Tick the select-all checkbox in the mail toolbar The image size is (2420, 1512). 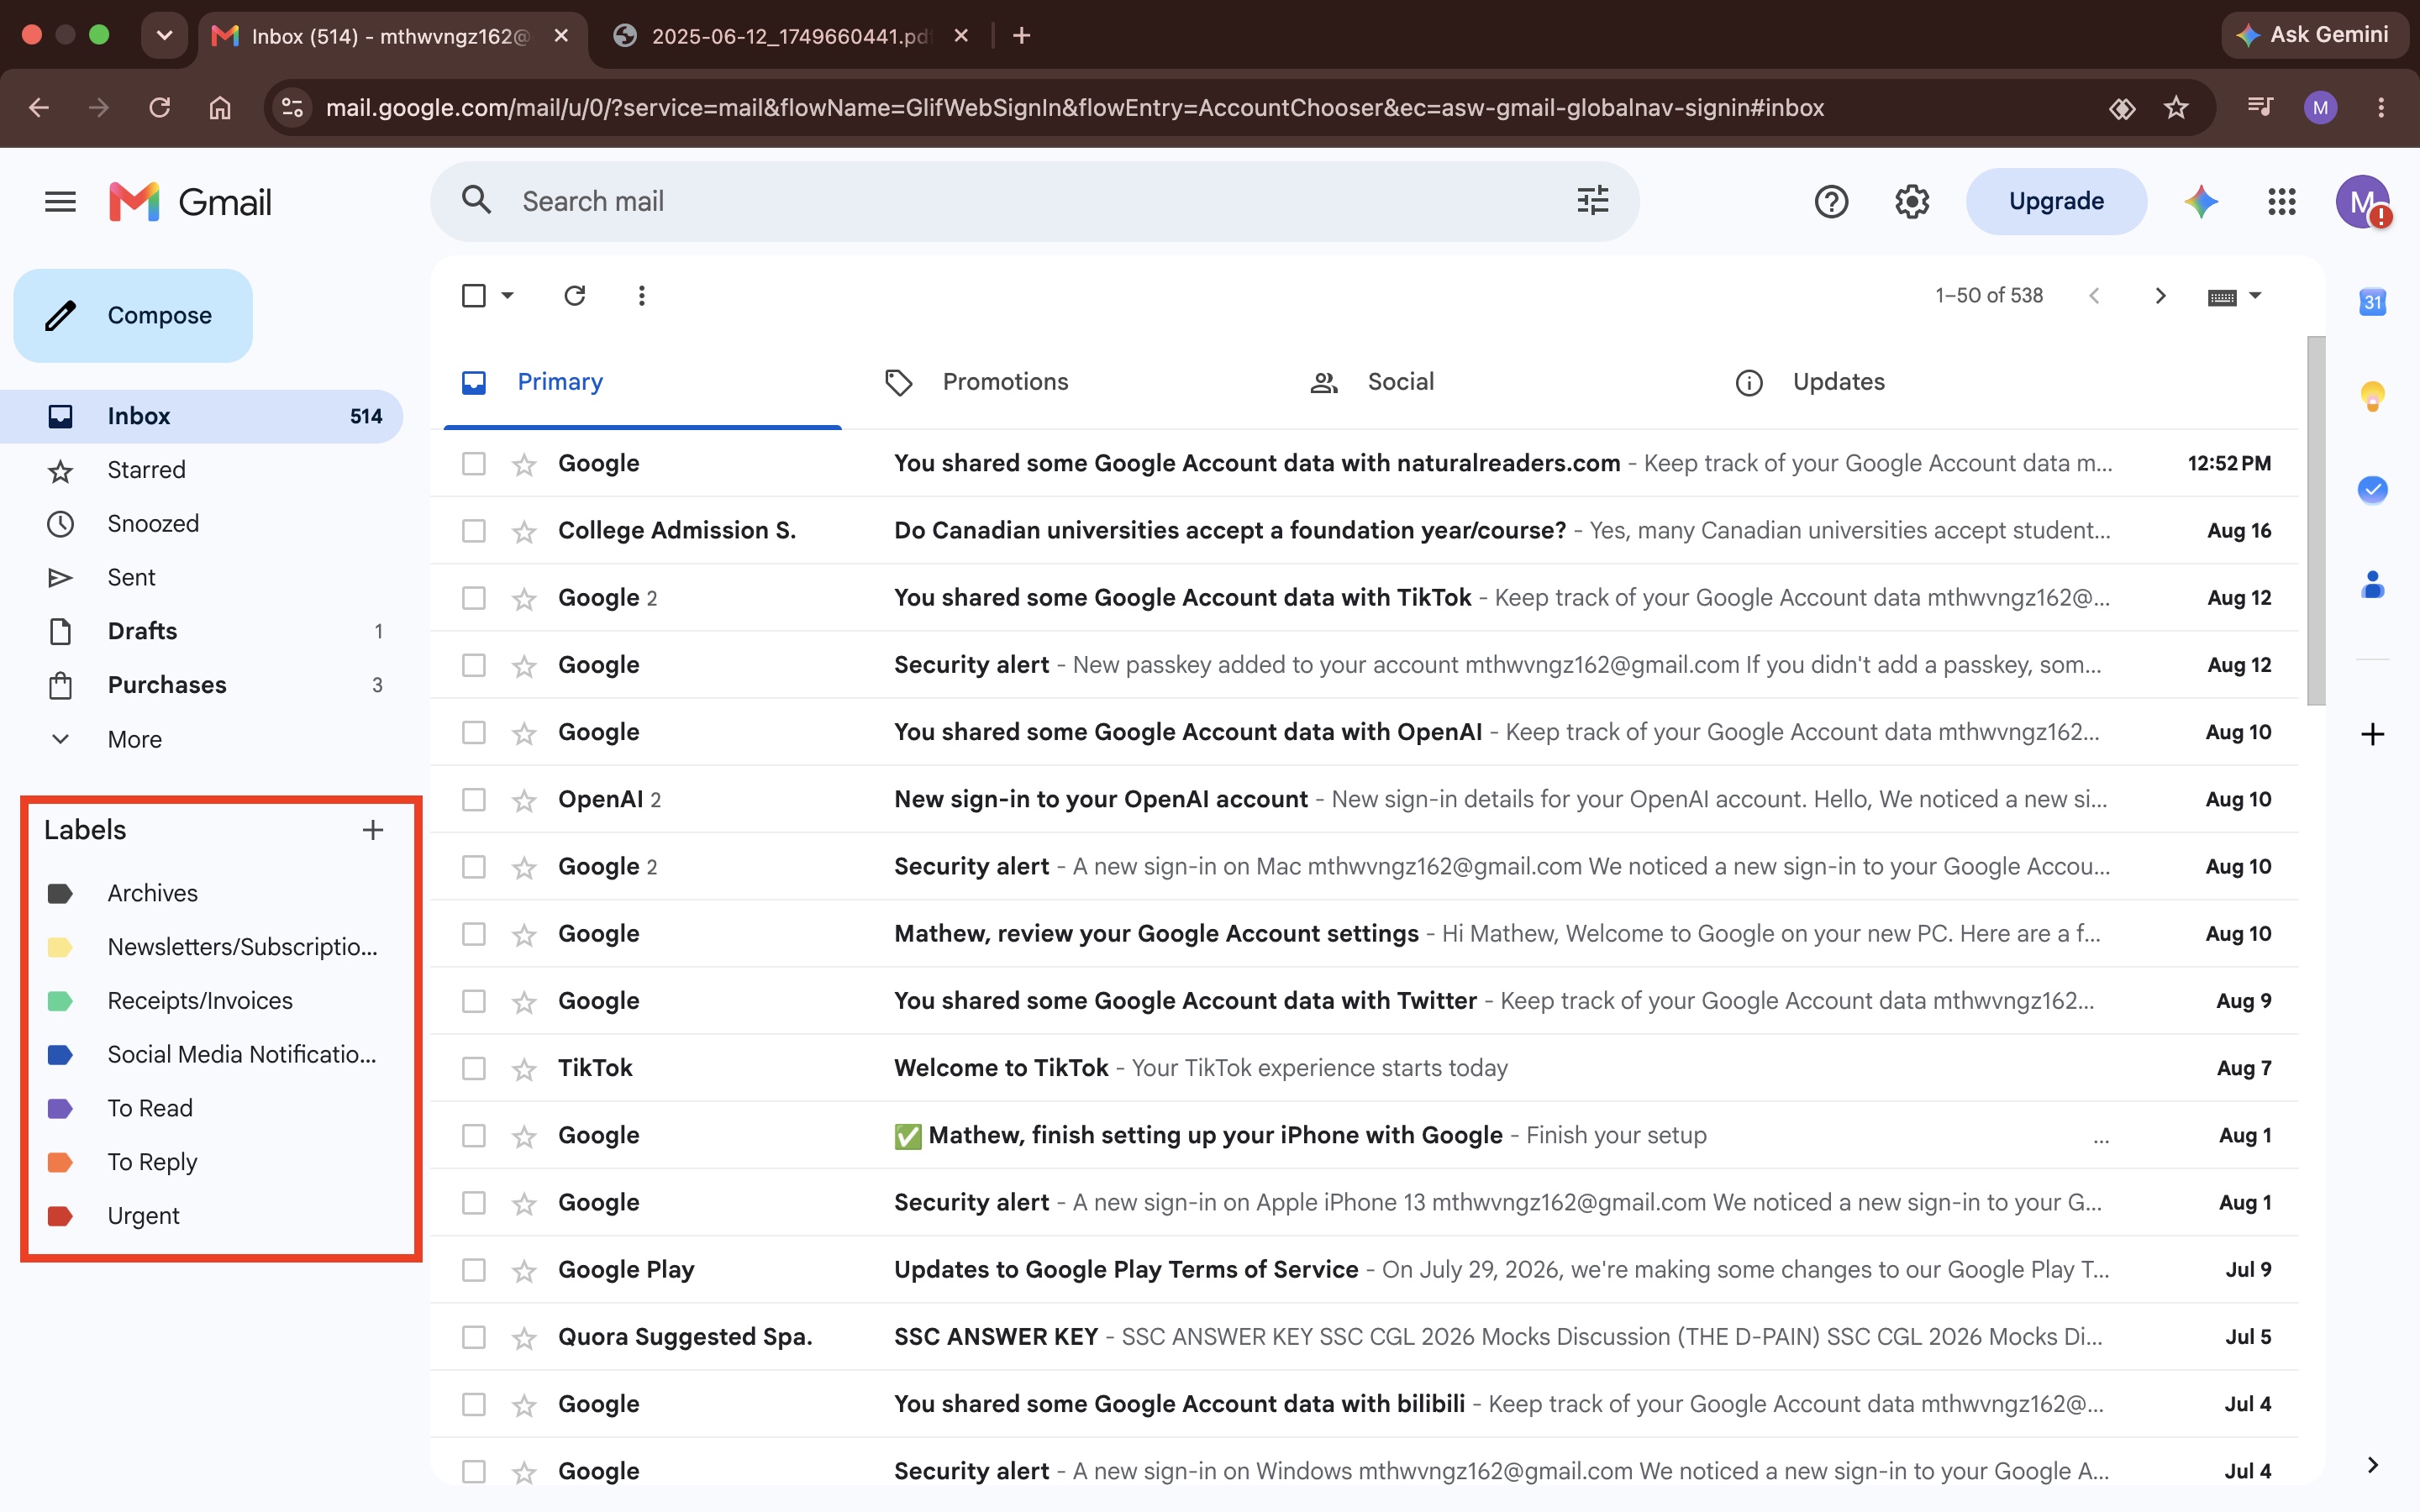coord(474,295)
